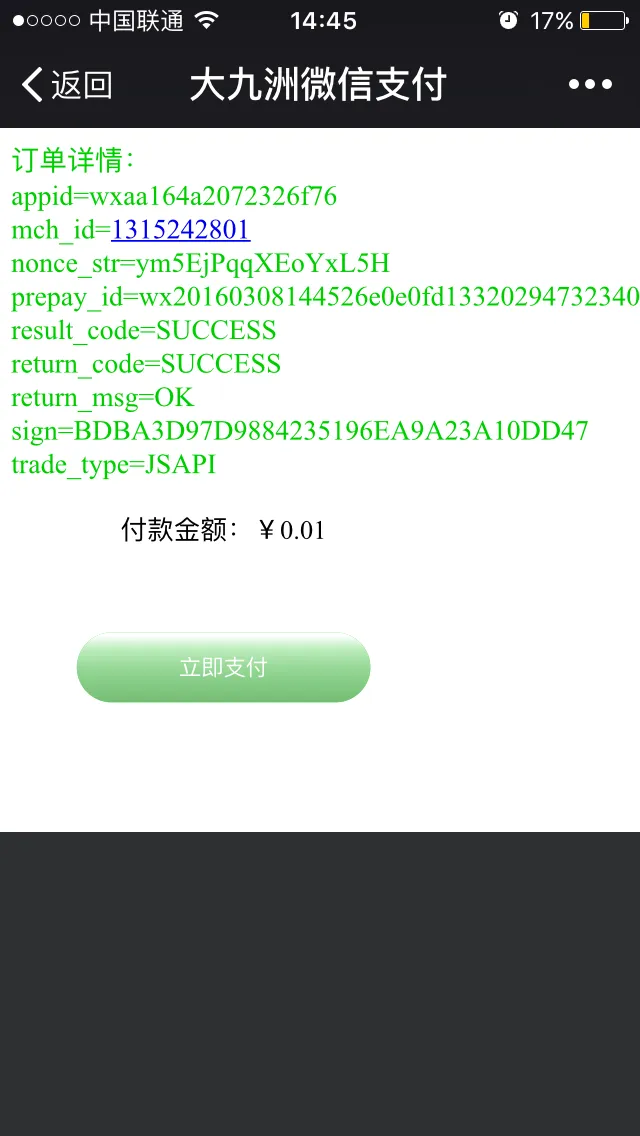This screenshot has width=640, height=1136.
Task: Tap the nonce_str=ym5EjPqqXEoYxL5H line
Action: 200,264
